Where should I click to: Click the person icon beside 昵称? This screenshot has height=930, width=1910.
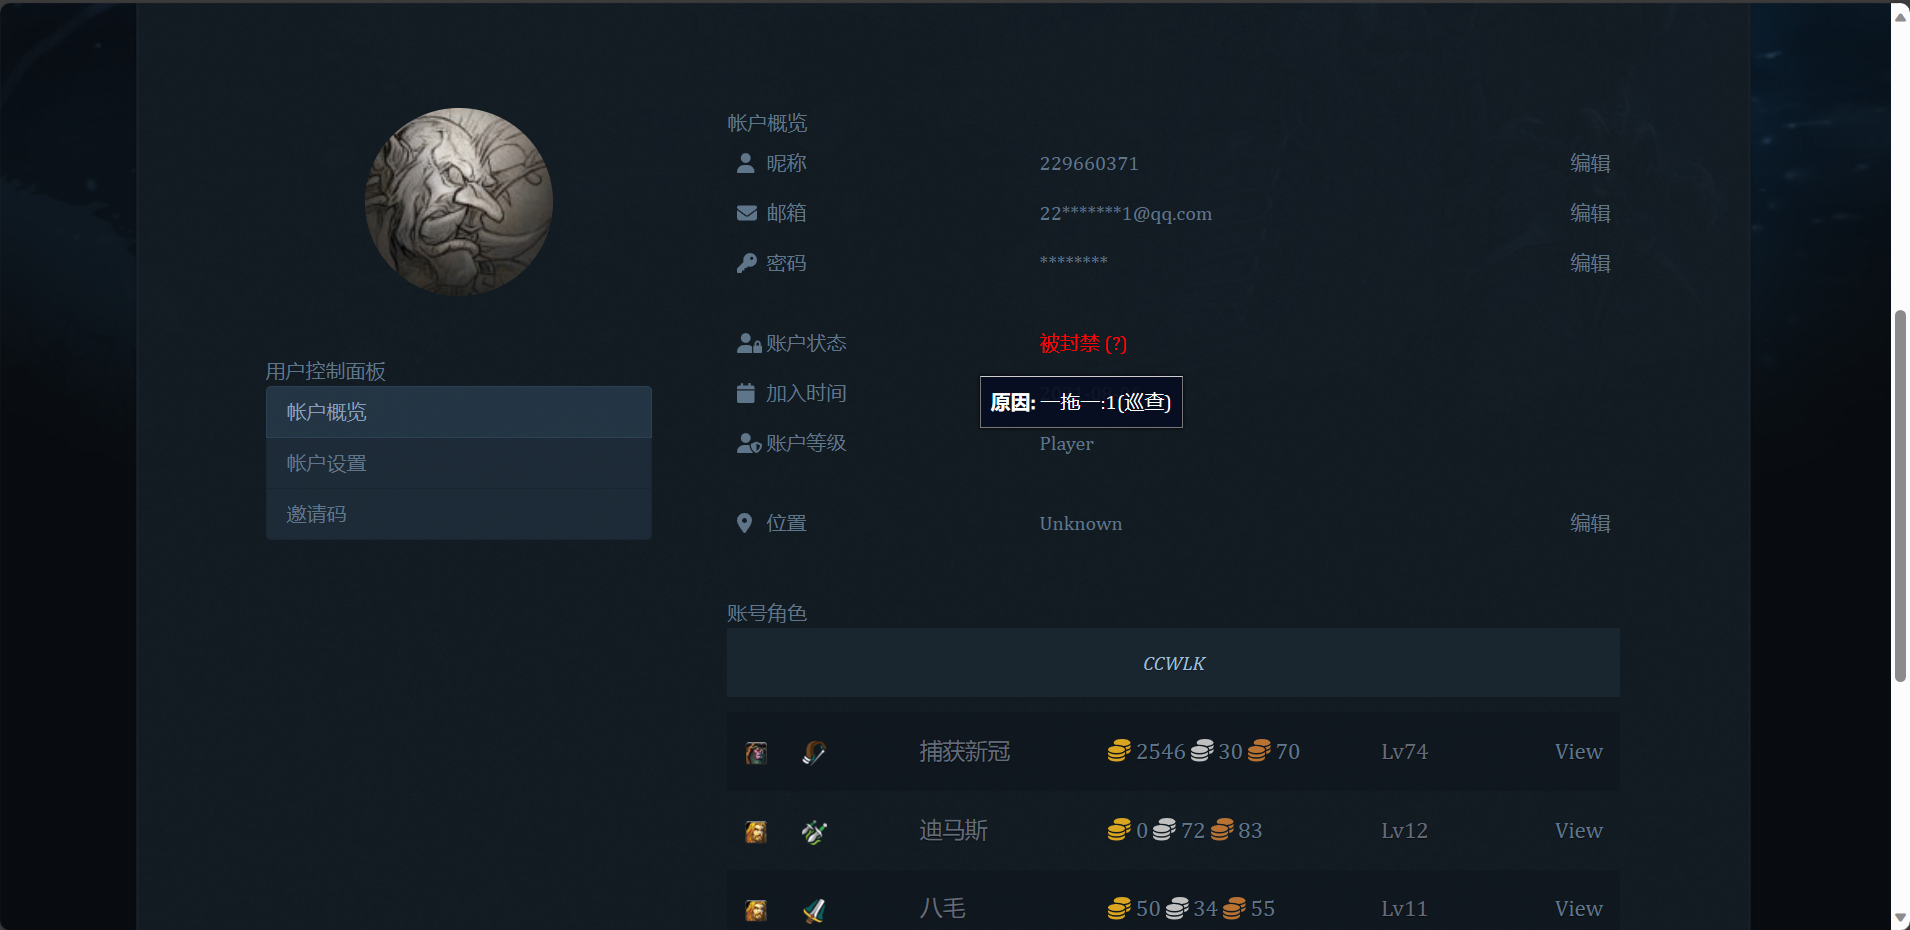click(746, 163)
